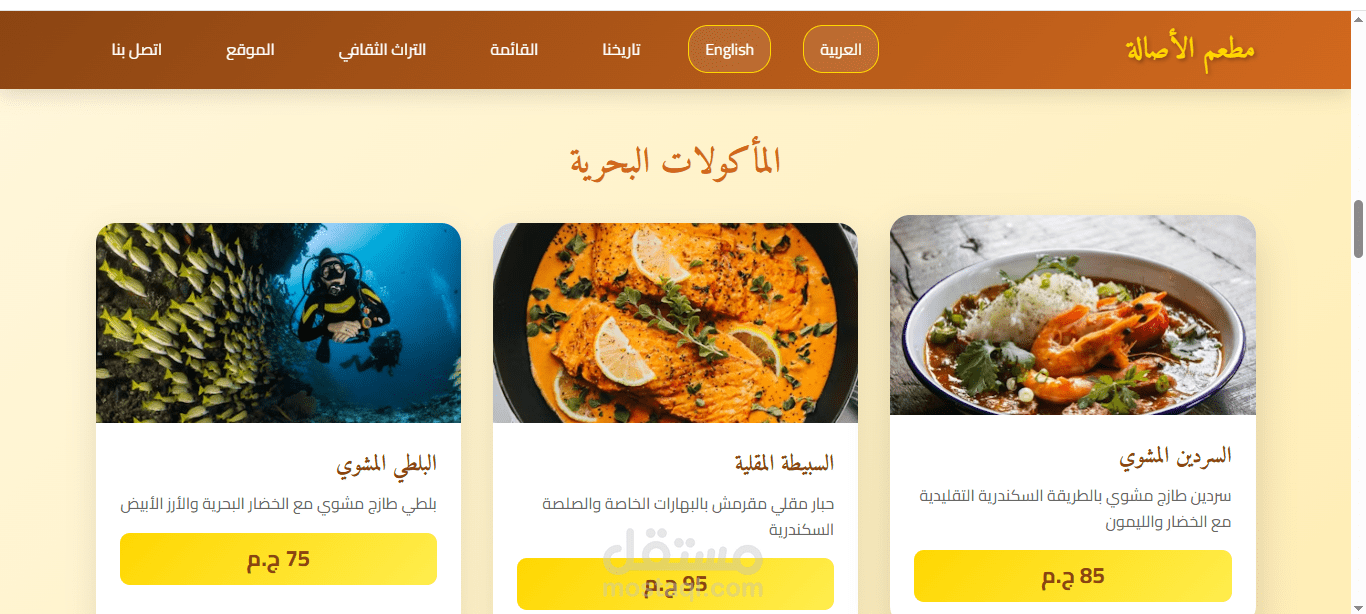Screen dimensions: 1366x614
Task: Click the grilled tilapia description text
Action: coord(278,504)
